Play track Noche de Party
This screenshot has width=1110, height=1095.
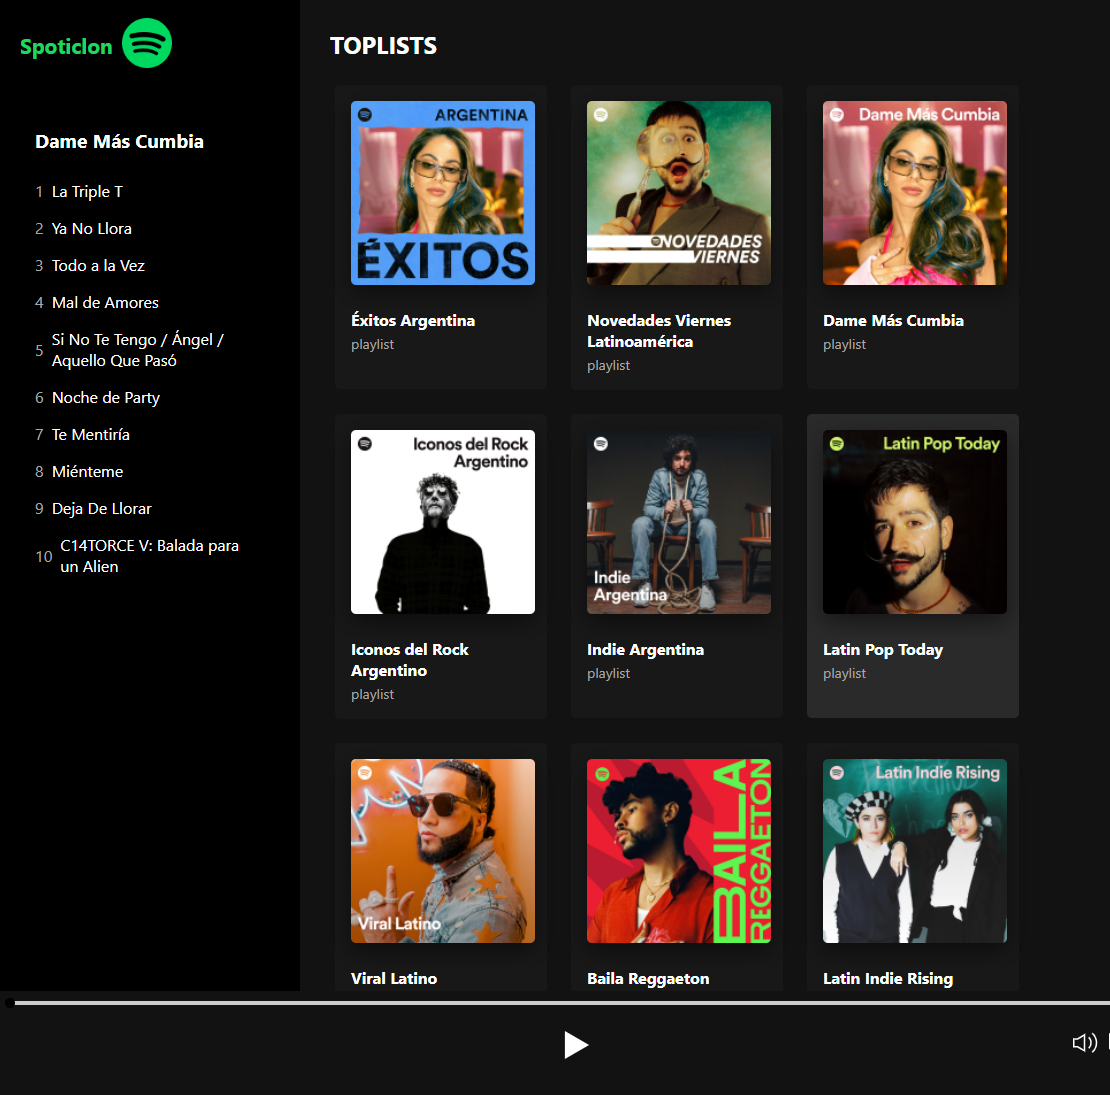coord(105,398)
